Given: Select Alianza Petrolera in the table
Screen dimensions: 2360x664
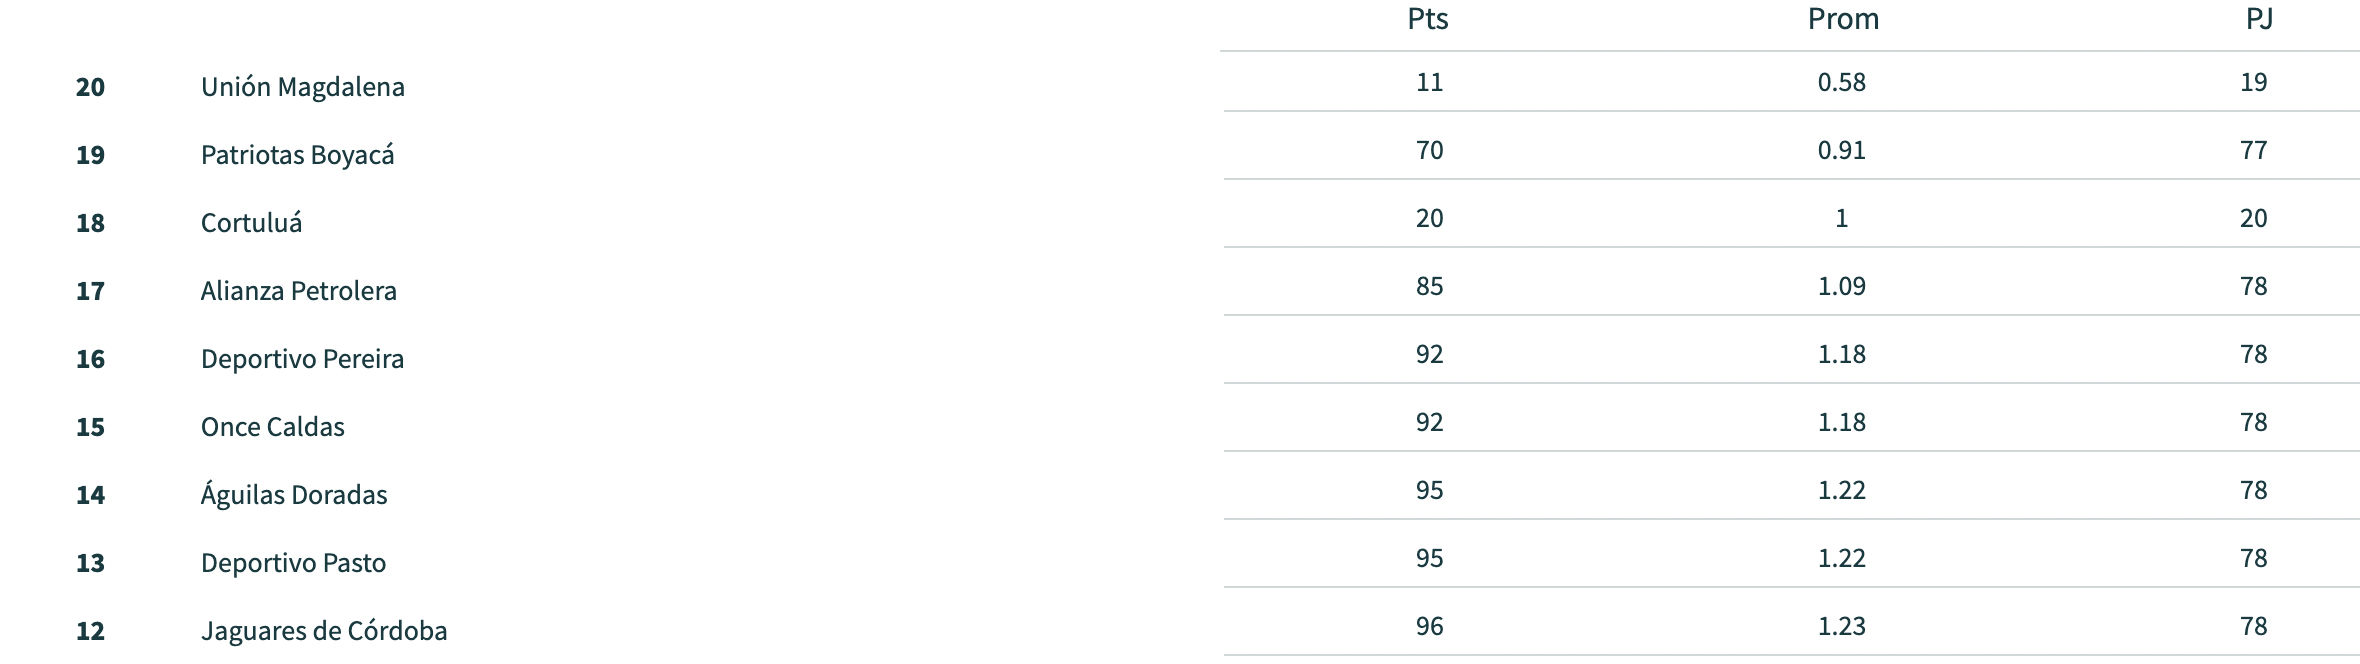Looking at the screenshot, I should click(x=299, y=291).
